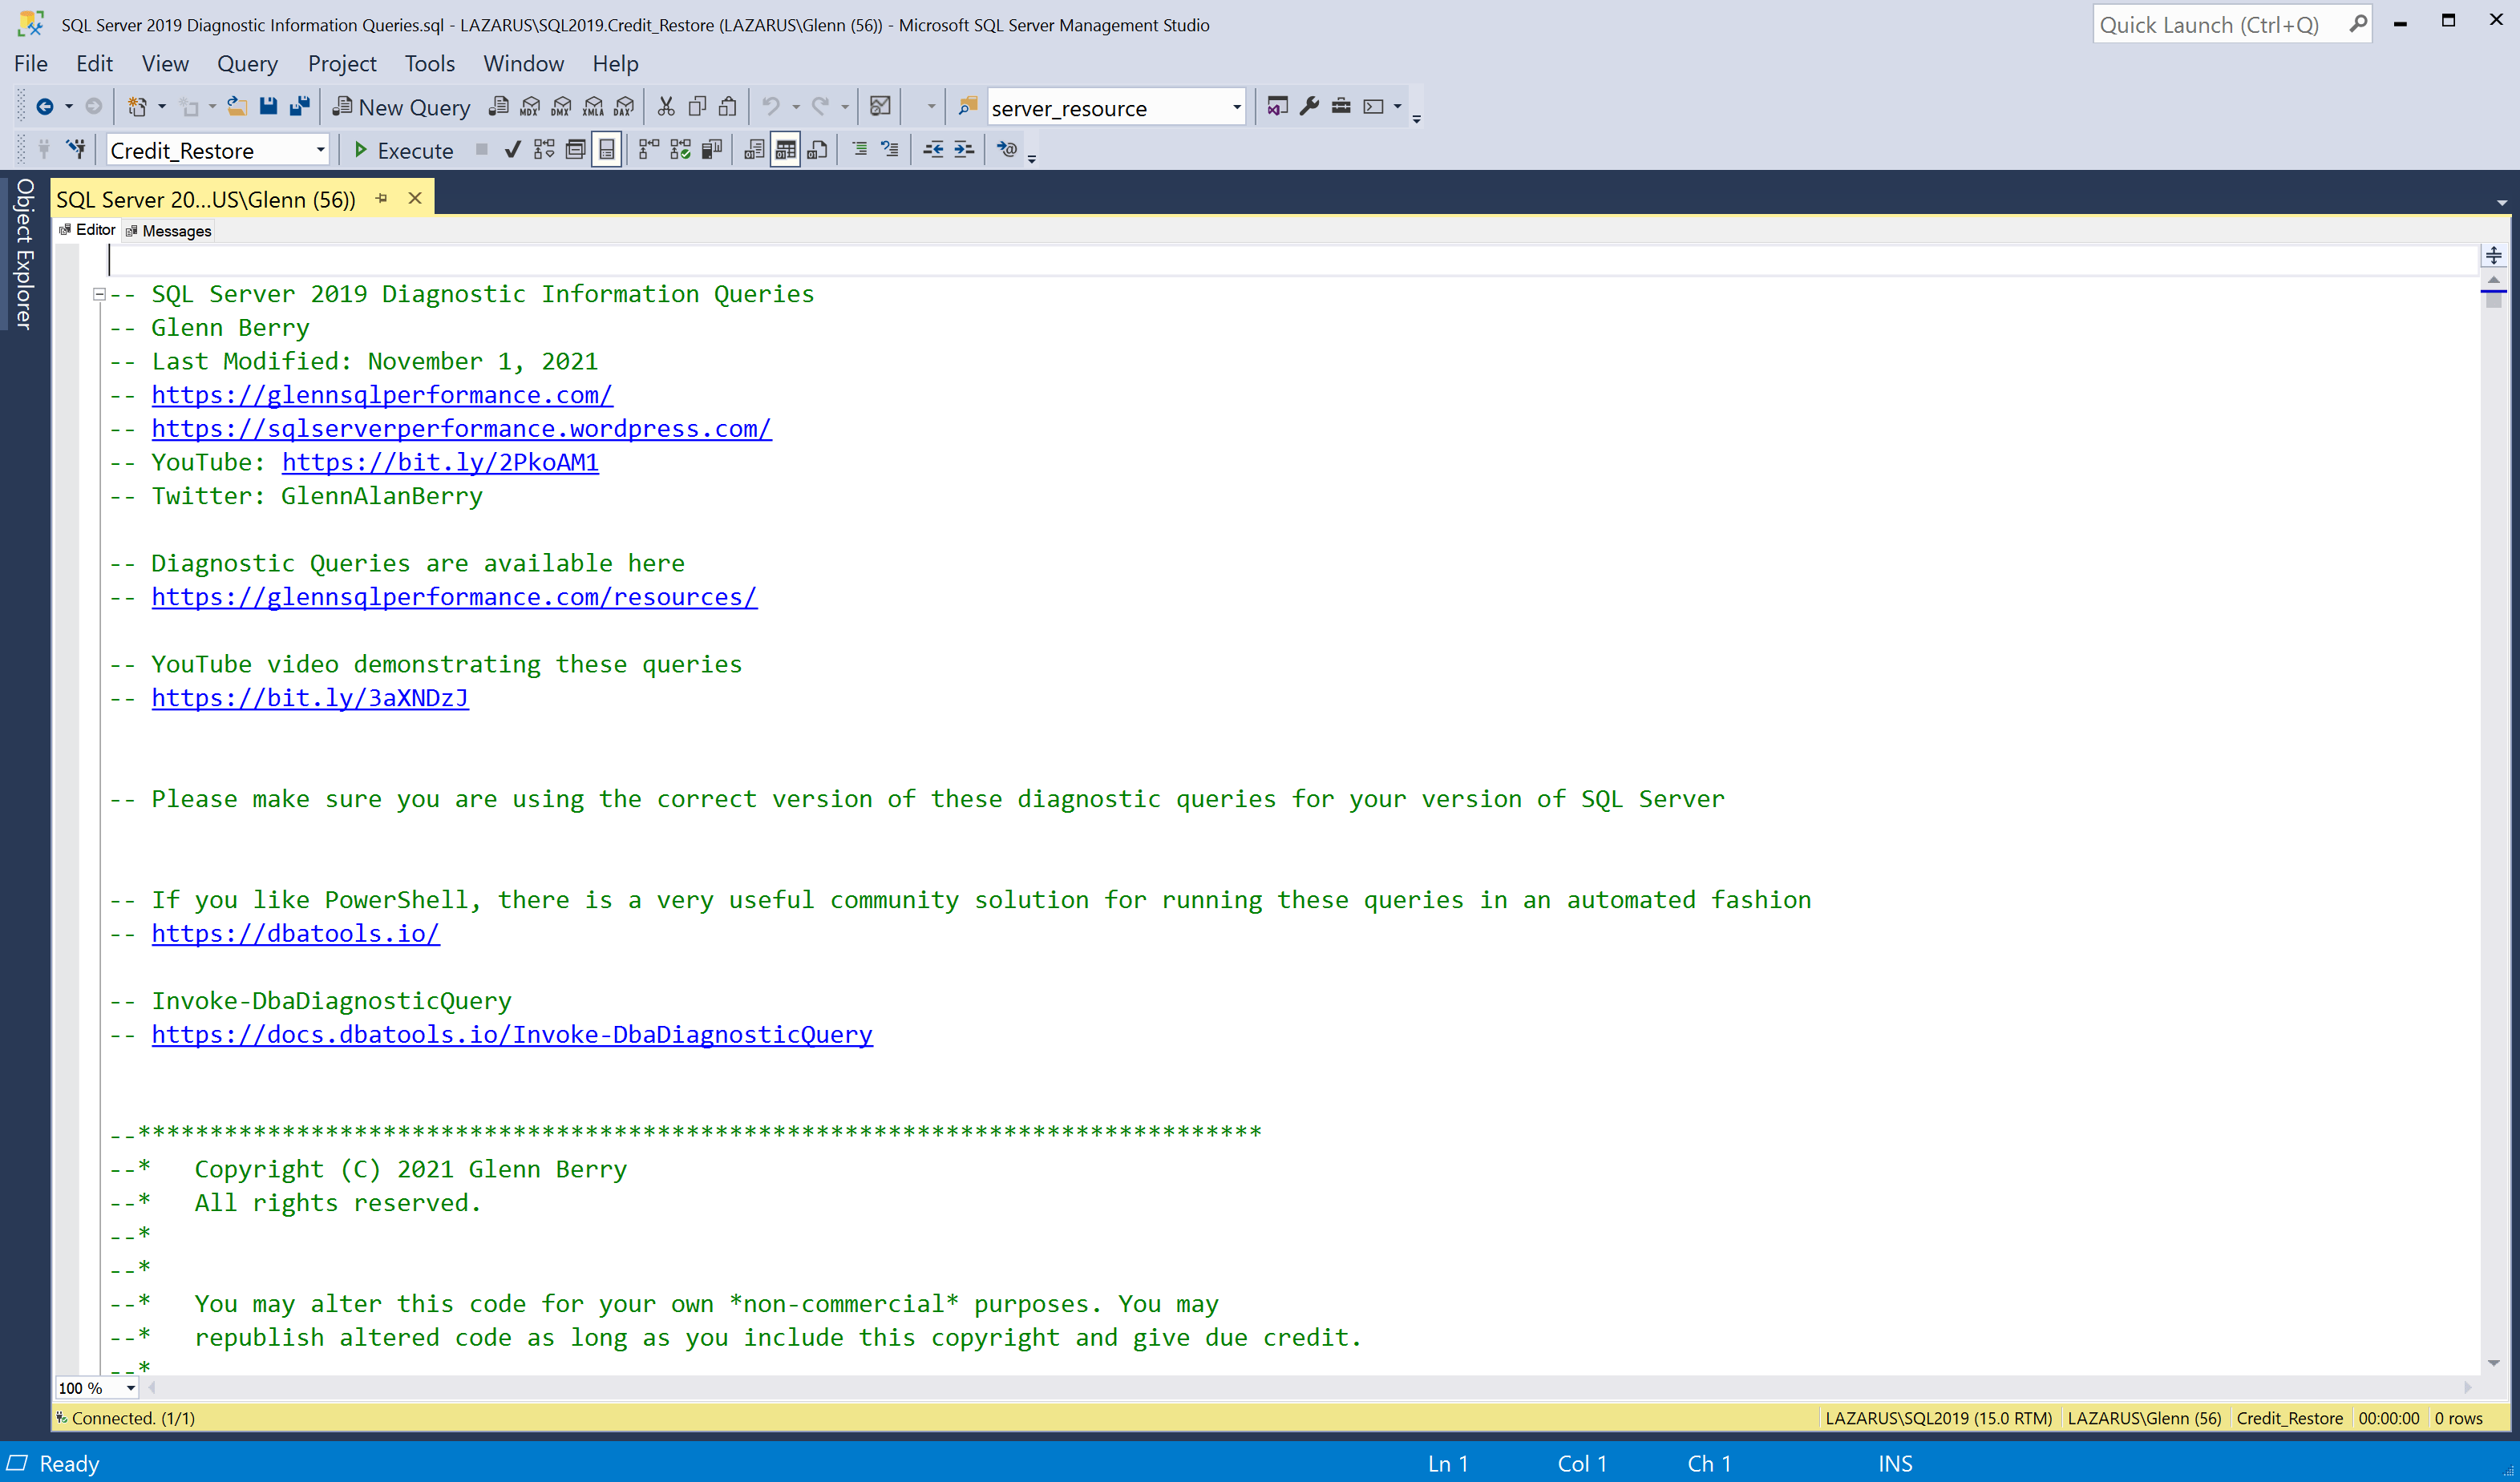The height and width of the screenshot is (1482, 2520).
Task: Click the editor split handle
Action: coord(2493,256)
